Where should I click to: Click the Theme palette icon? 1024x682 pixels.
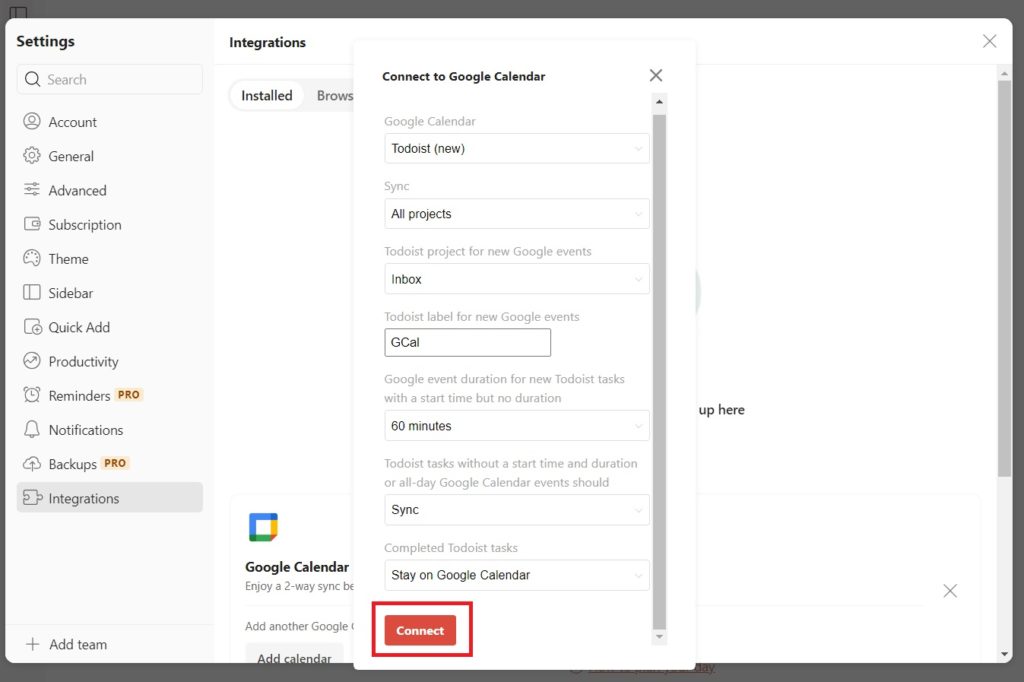31,258
